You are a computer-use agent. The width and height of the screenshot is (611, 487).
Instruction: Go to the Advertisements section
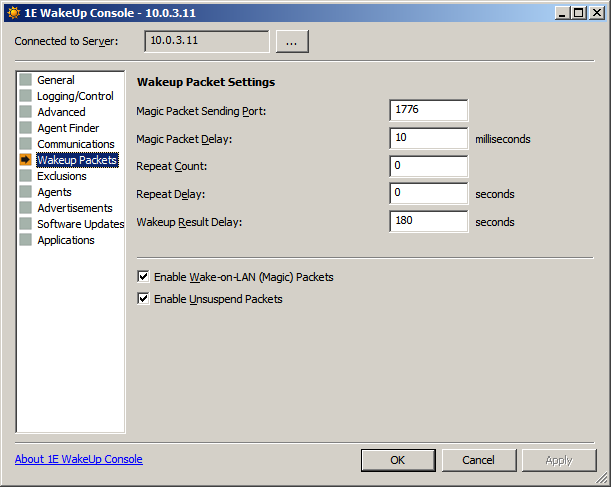coord(74,208)
